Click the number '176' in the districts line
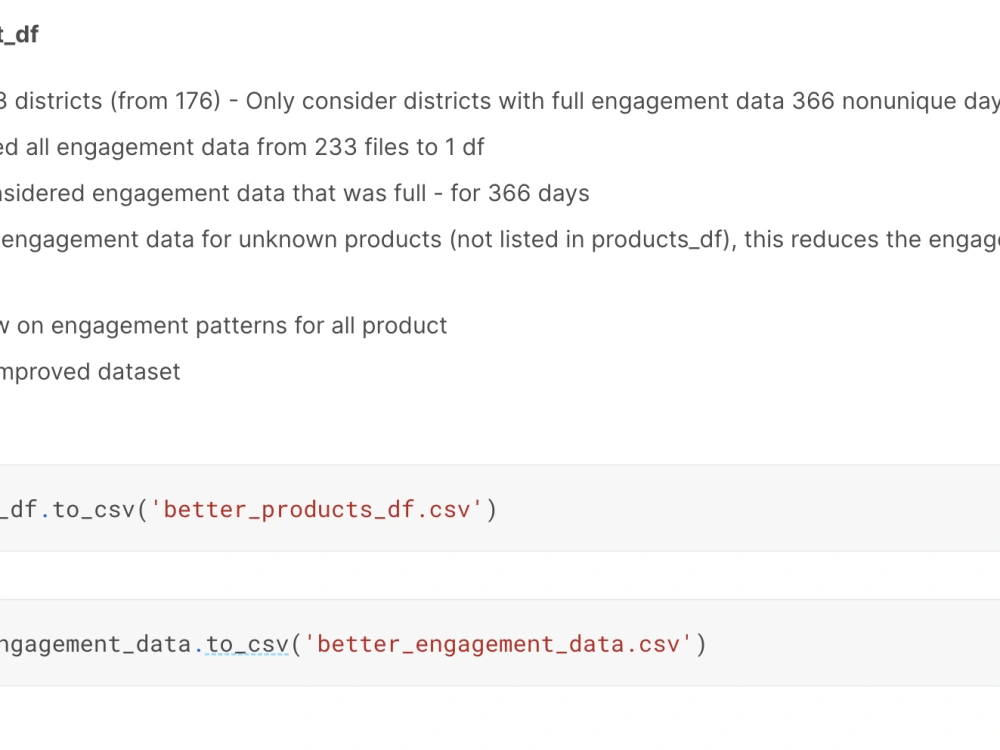This screenshot has width=1000, height=750. coord(193,101)
